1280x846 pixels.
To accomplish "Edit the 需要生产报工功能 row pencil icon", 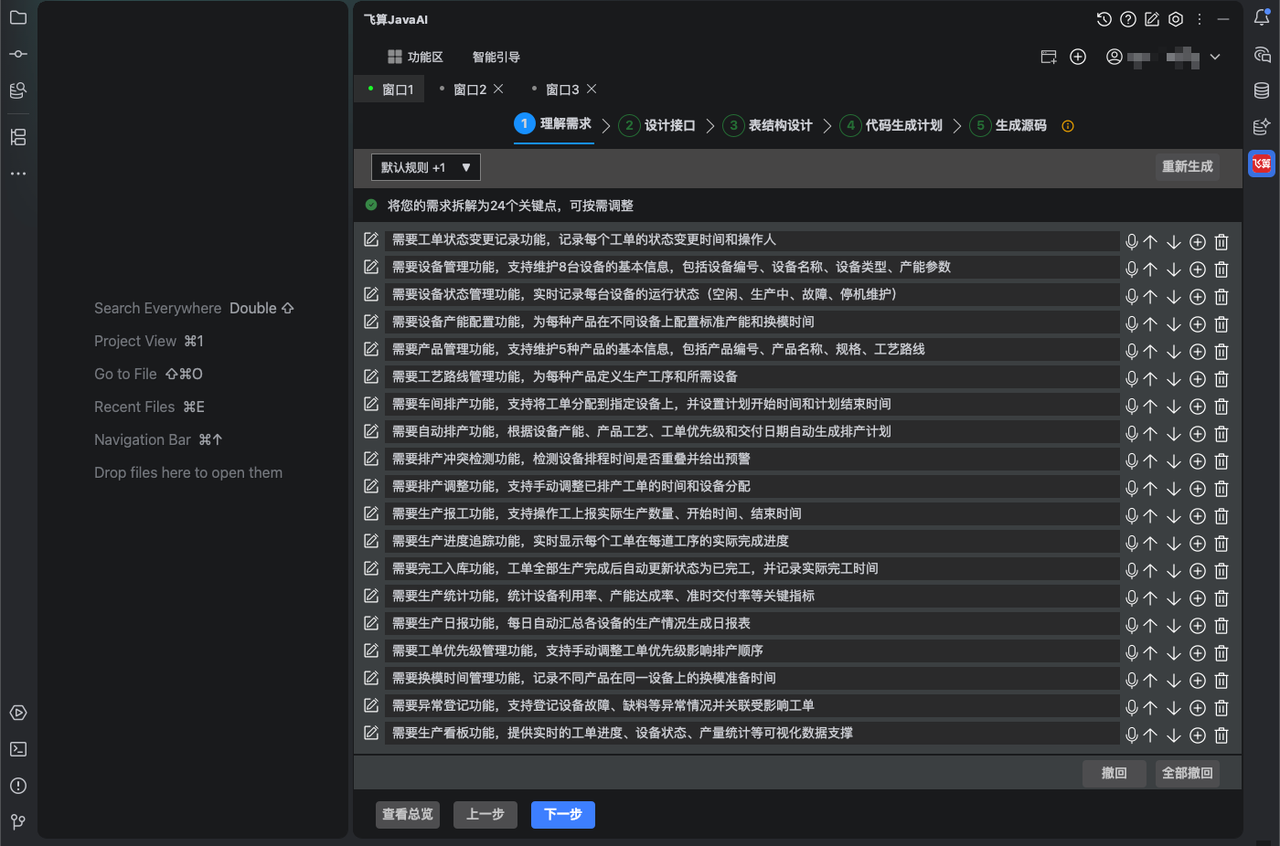I will click(371, 514).
